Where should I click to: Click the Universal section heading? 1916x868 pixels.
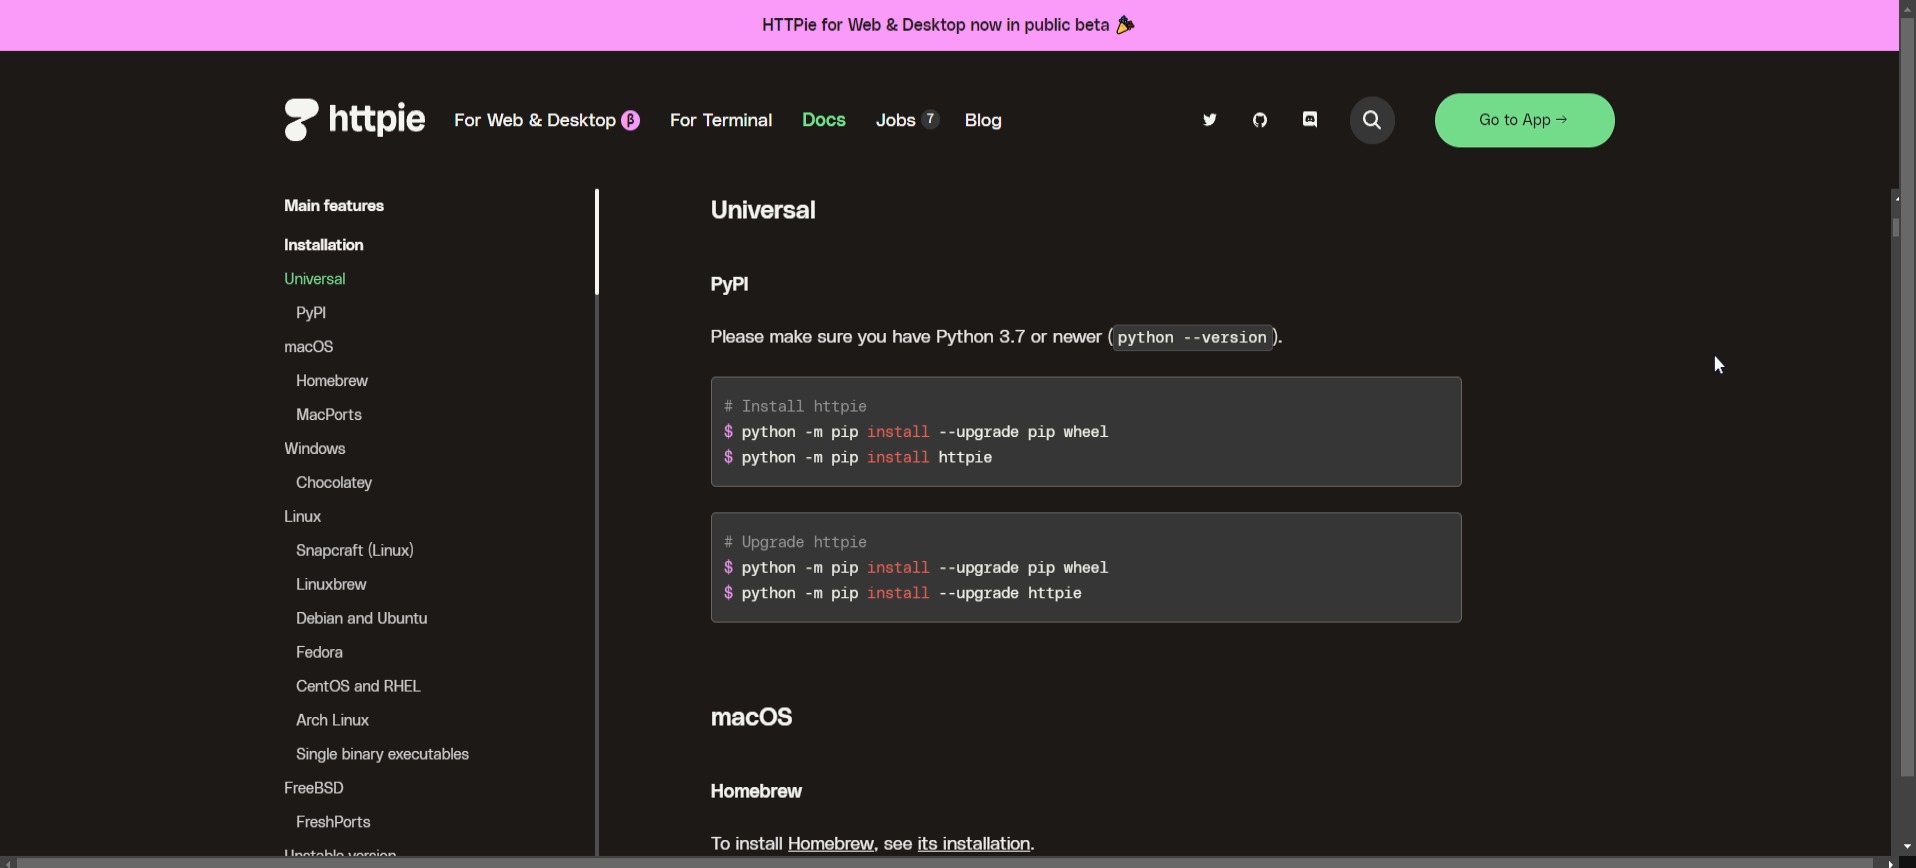[763, 211]
